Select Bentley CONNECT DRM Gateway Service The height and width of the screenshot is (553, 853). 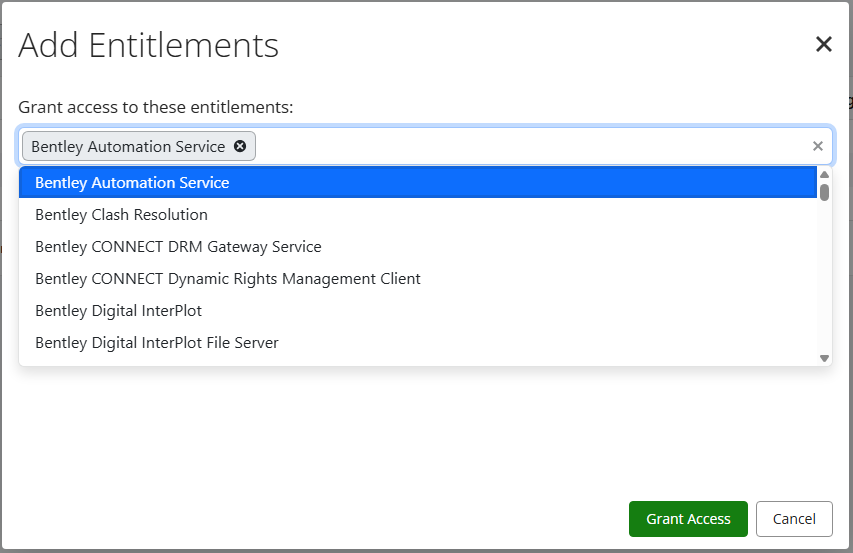point(178,247)
